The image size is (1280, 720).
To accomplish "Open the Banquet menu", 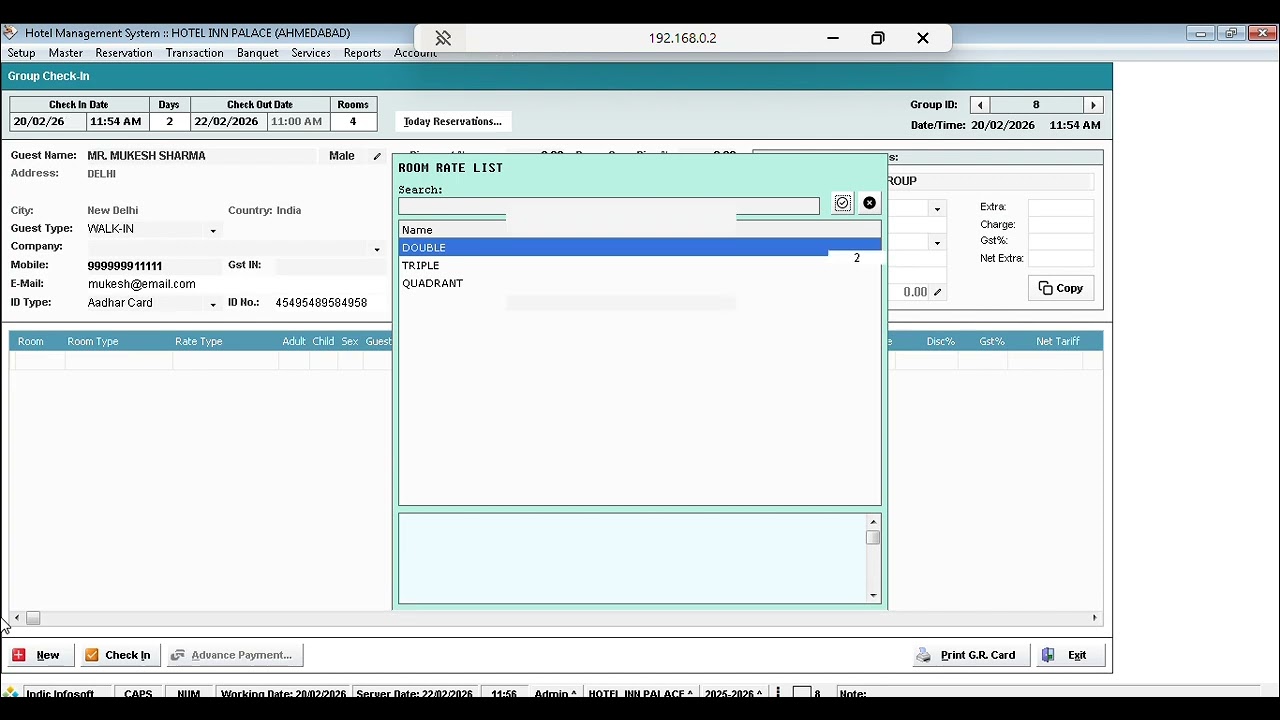I will (x=258, y=53).
